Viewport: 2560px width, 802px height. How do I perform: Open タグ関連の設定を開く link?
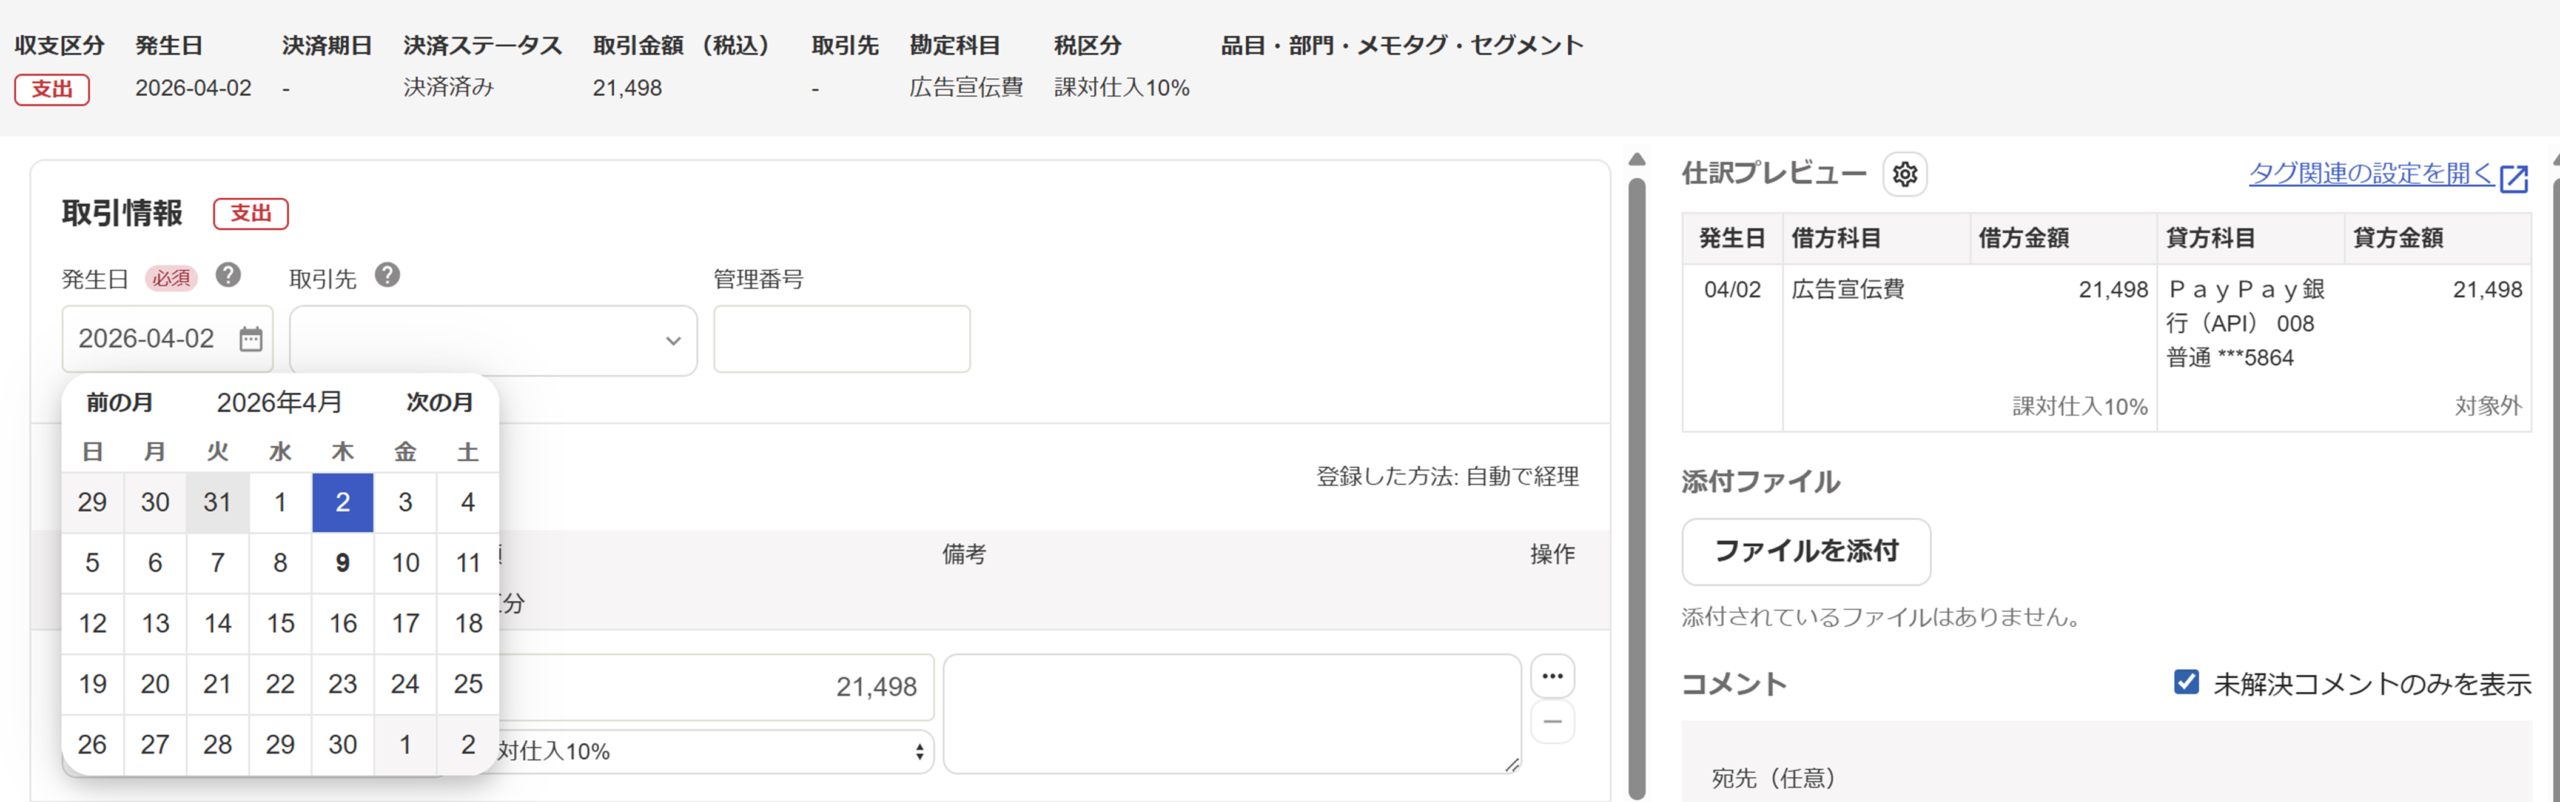coord(2370,174)
